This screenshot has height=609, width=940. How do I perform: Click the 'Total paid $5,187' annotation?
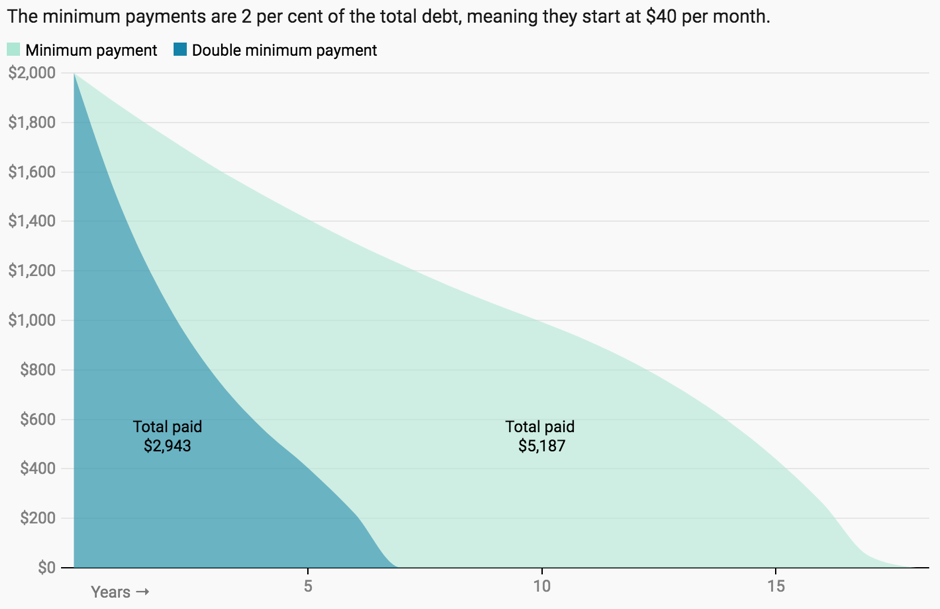click(x=540, y=437)
